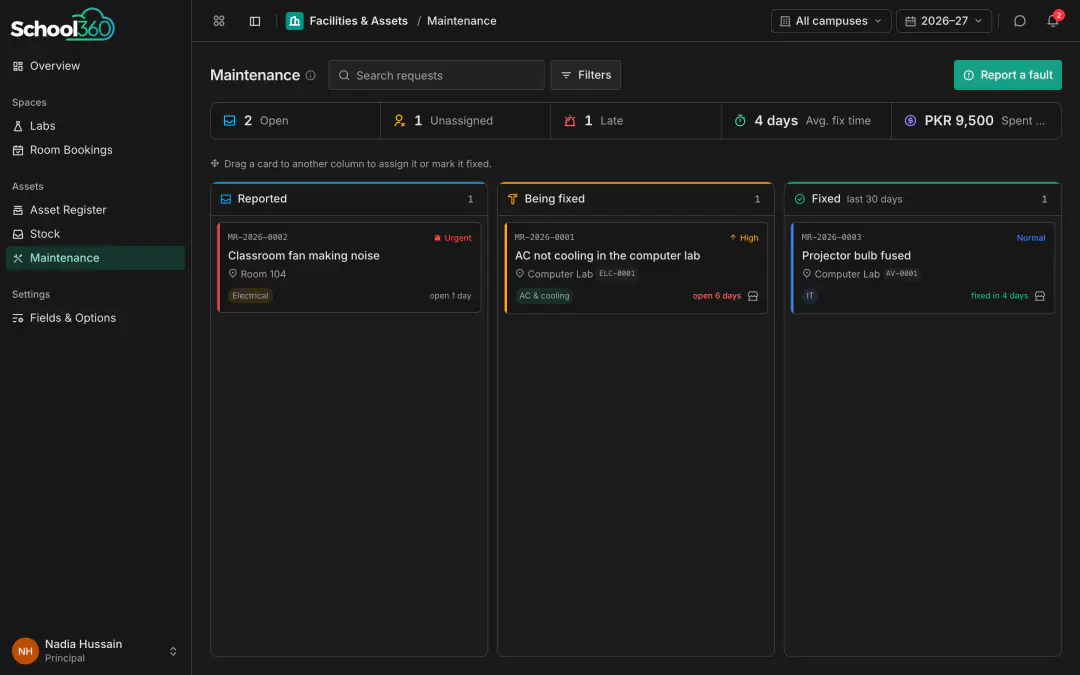Click the open 6 days status text
This screenshot has height=675, width=1080.
point(717,296)
